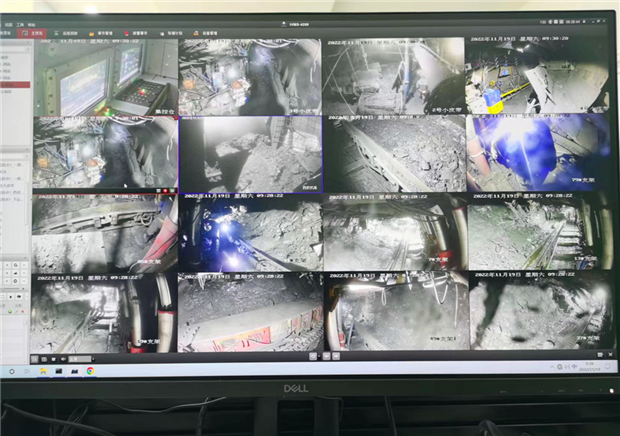
Task: Click the window layout icon in the bottom toolbar
Action: coord(35,359)
